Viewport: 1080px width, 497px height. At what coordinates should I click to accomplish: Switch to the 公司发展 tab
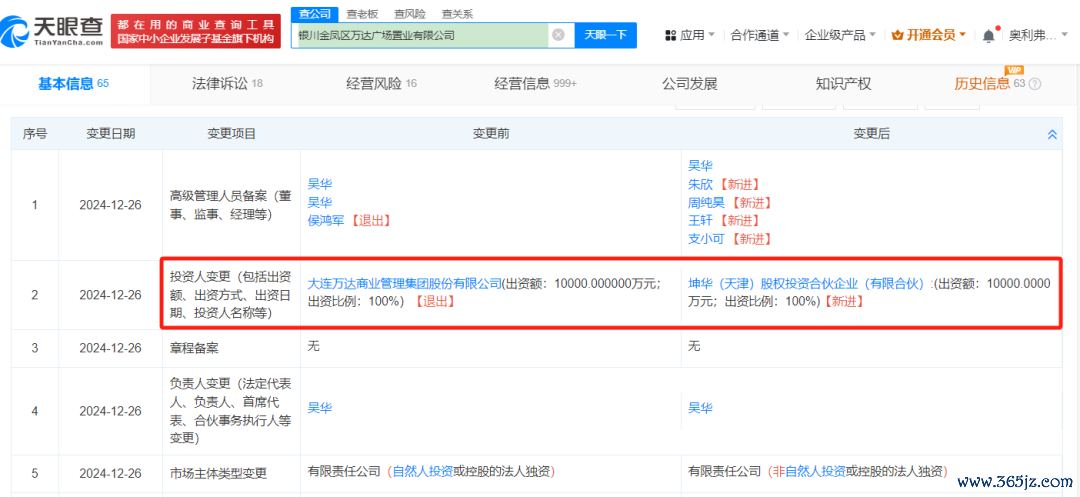[x=689, y=84]
